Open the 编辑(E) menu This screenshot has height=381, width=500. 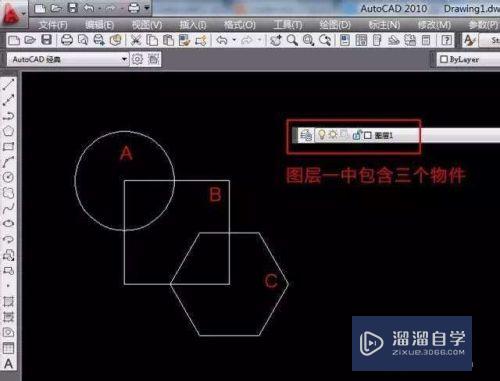tap(99, 25)
